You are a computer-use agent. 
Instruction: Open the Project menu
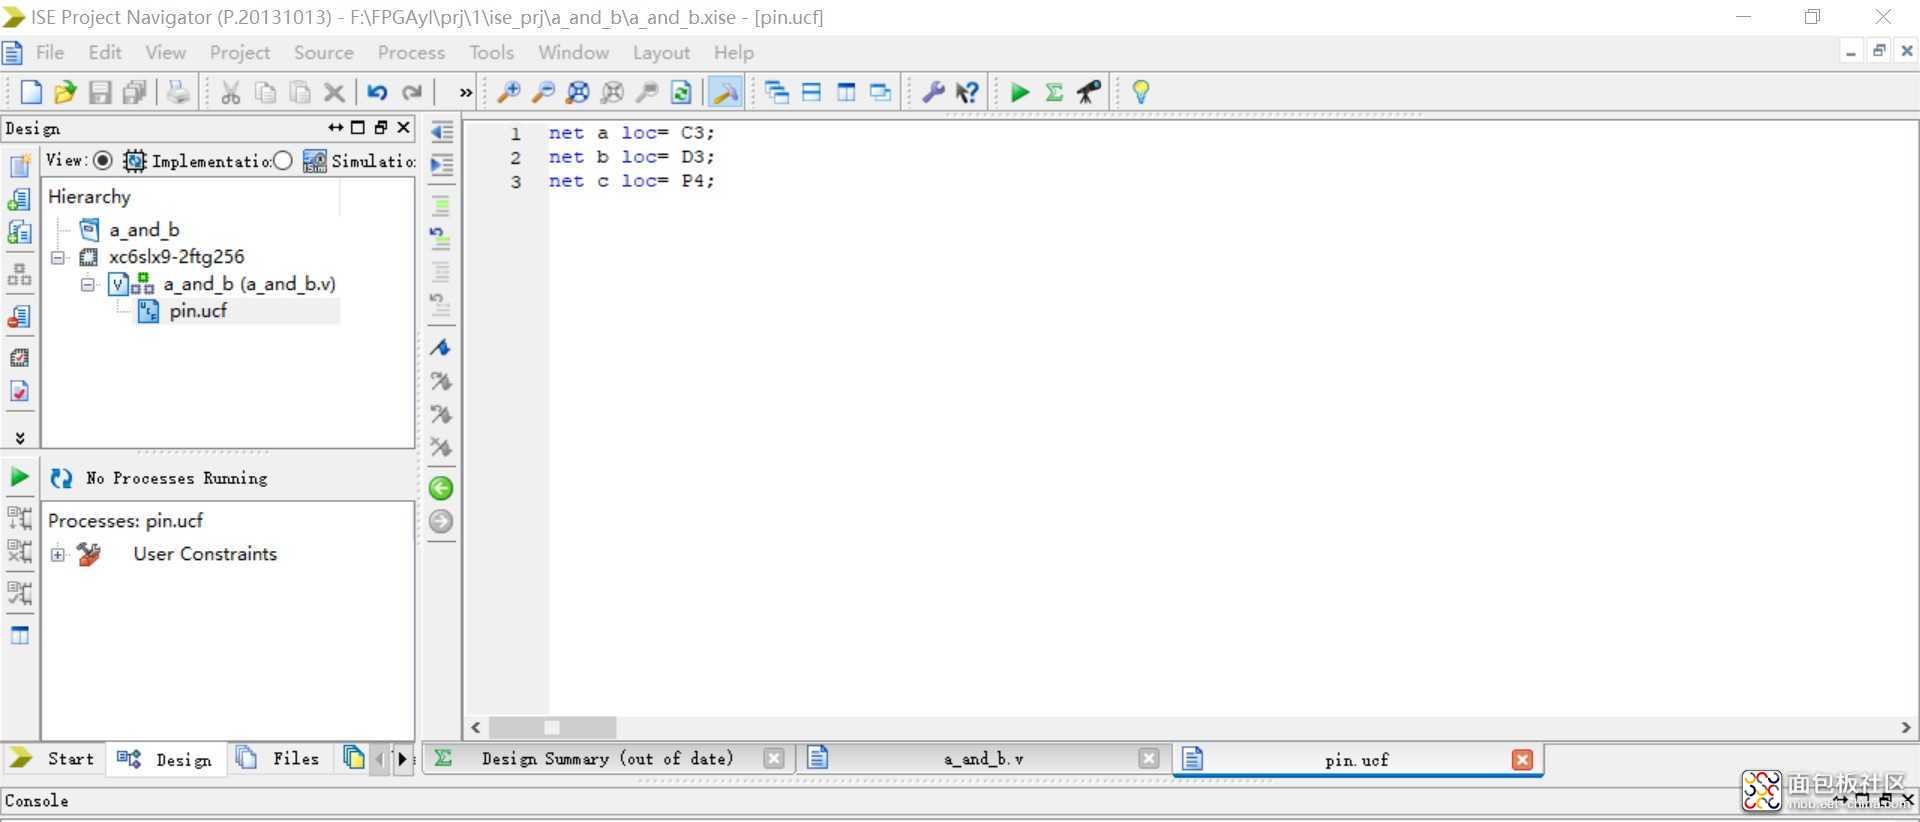[240, 52]
